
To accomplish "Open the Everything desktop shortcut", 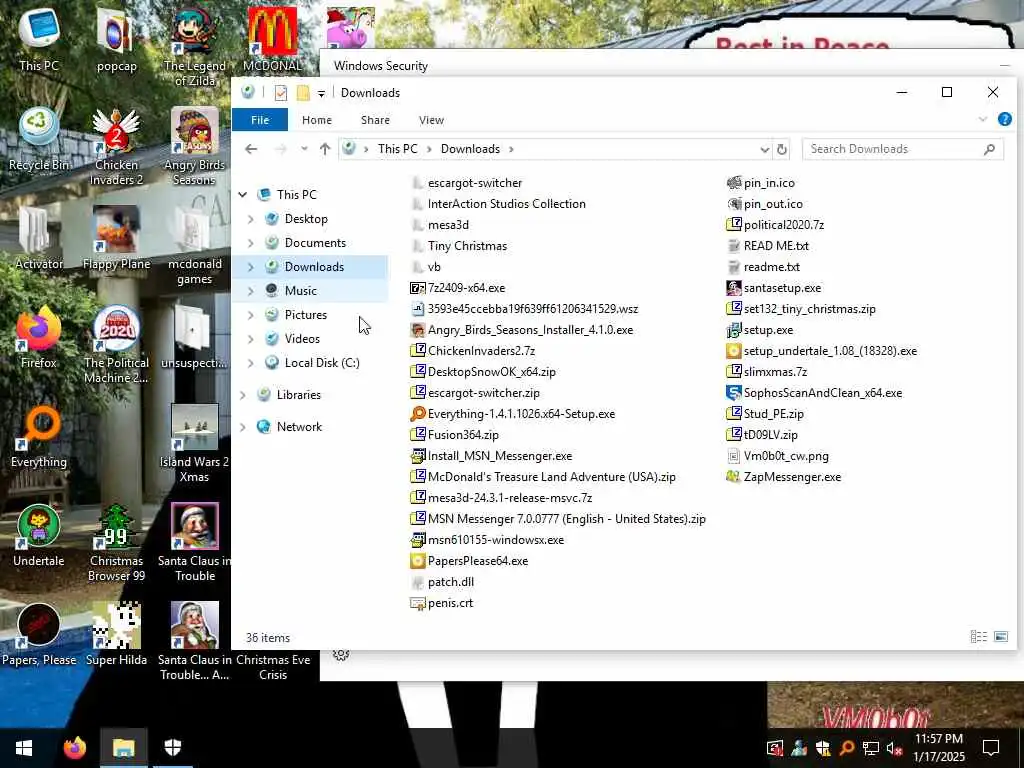I will 39,436.
